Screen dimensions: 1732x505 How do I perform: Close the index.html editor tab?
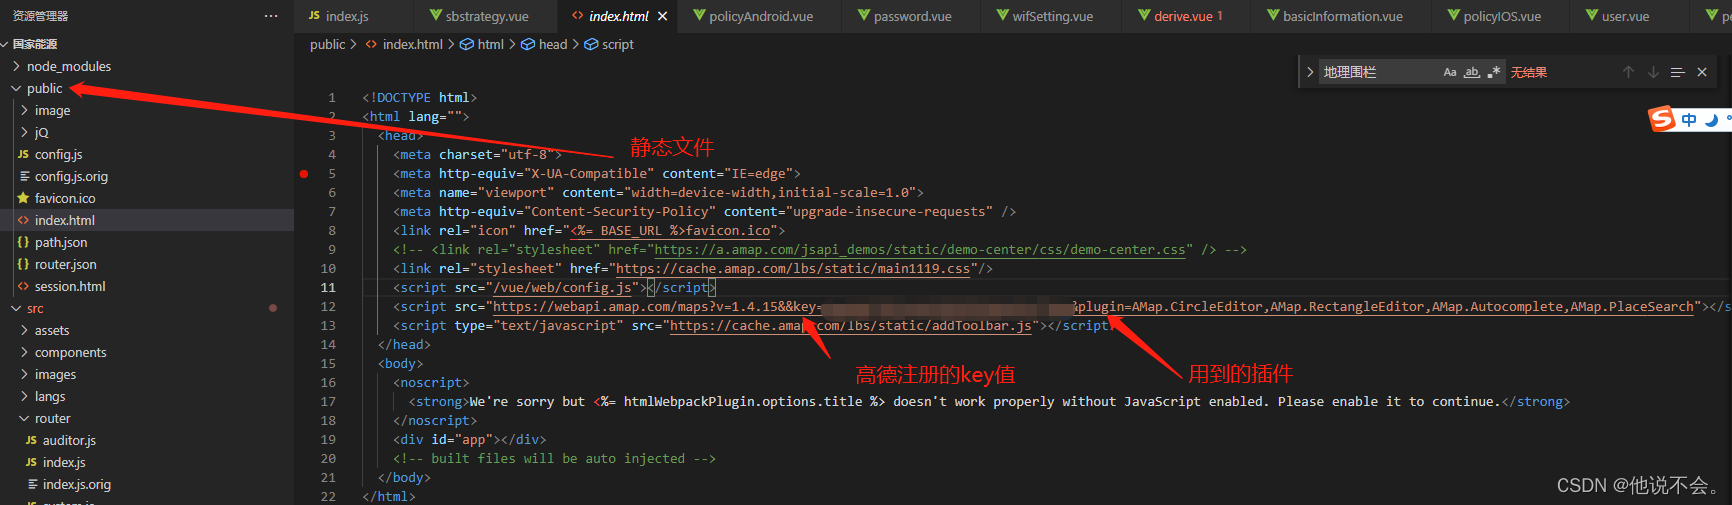(662, 16)
